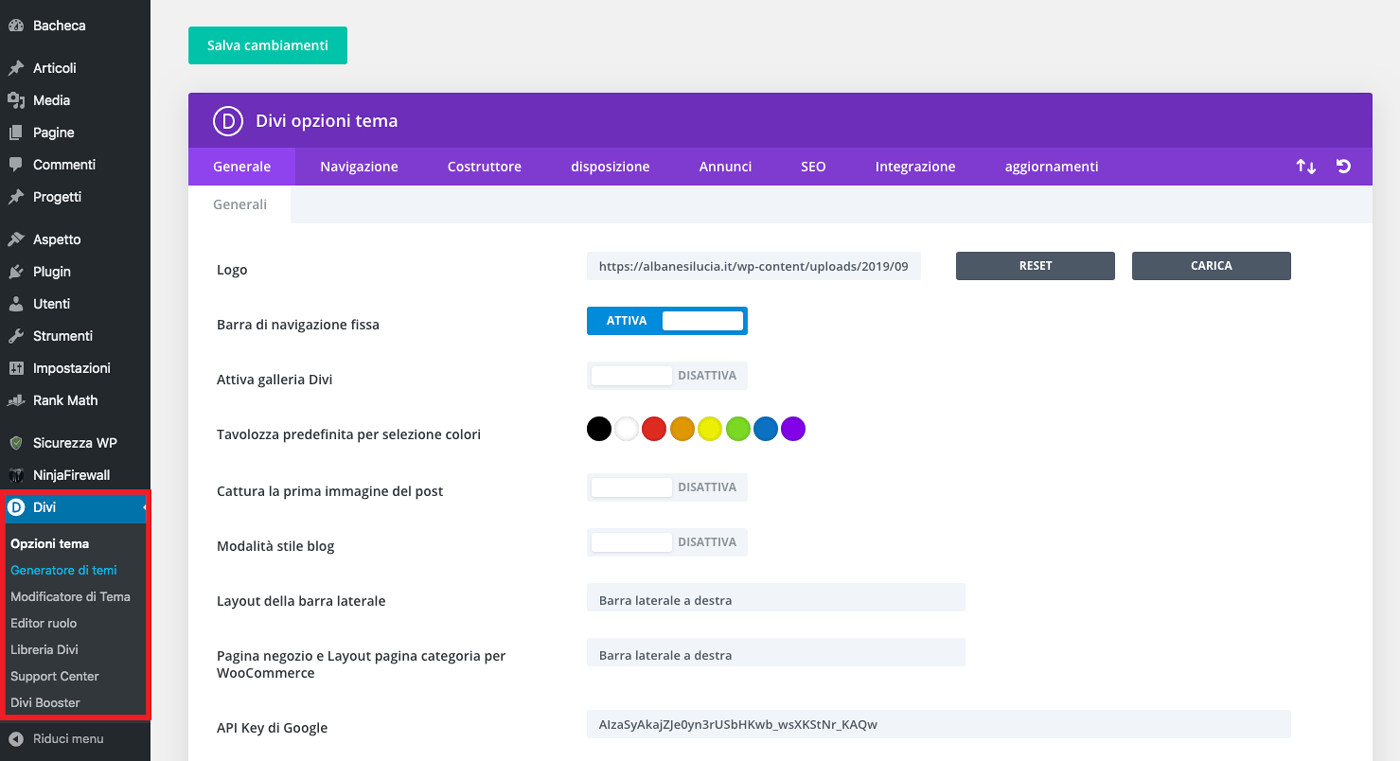Click the Bacheca dashboard icon
The height and width of the screenshot is (761, 1400).
click(16, 26)
